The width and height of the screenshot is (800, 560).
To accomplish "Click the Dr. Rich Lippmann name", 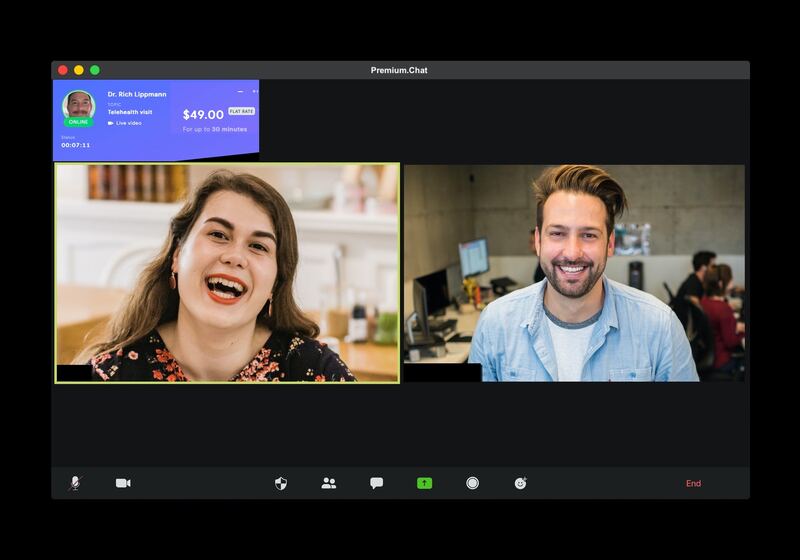I will [x=137, y=94].
